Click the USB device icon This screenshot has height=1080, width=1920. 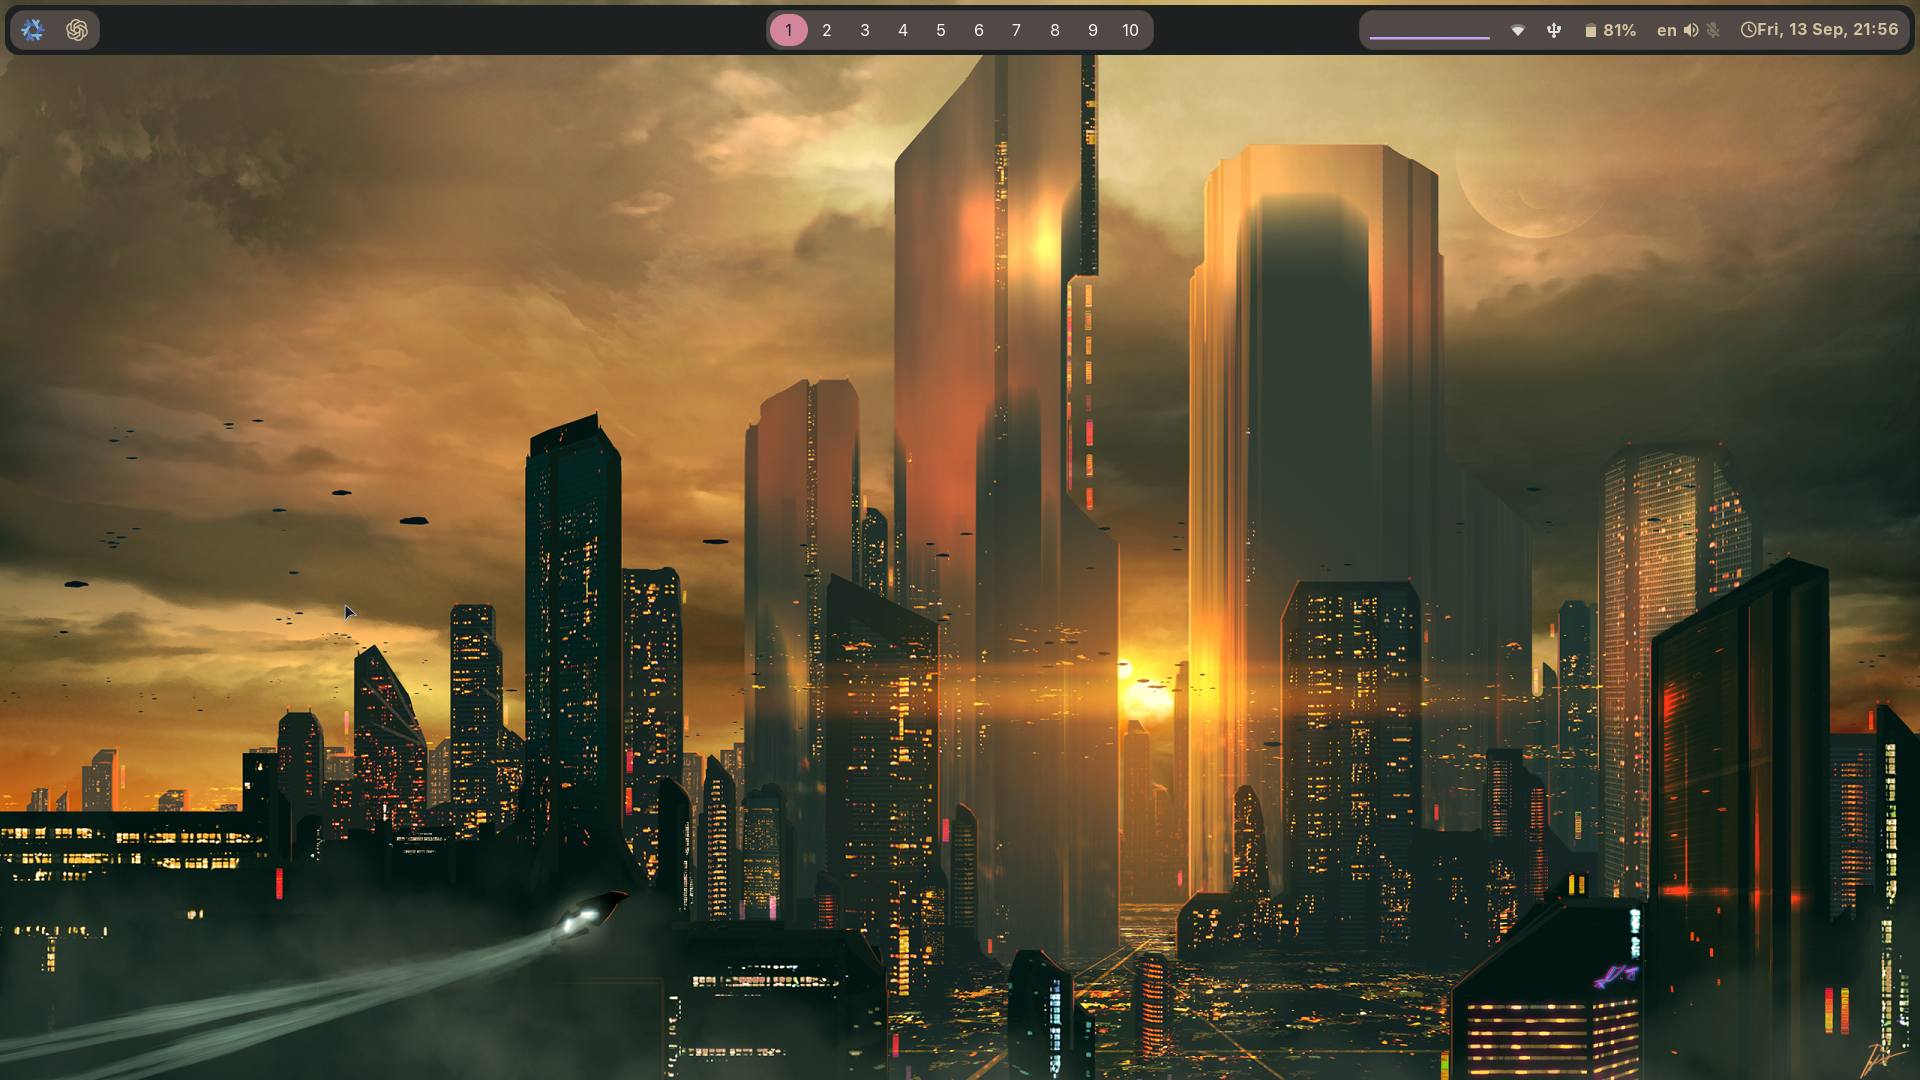tap(1554, 30)
